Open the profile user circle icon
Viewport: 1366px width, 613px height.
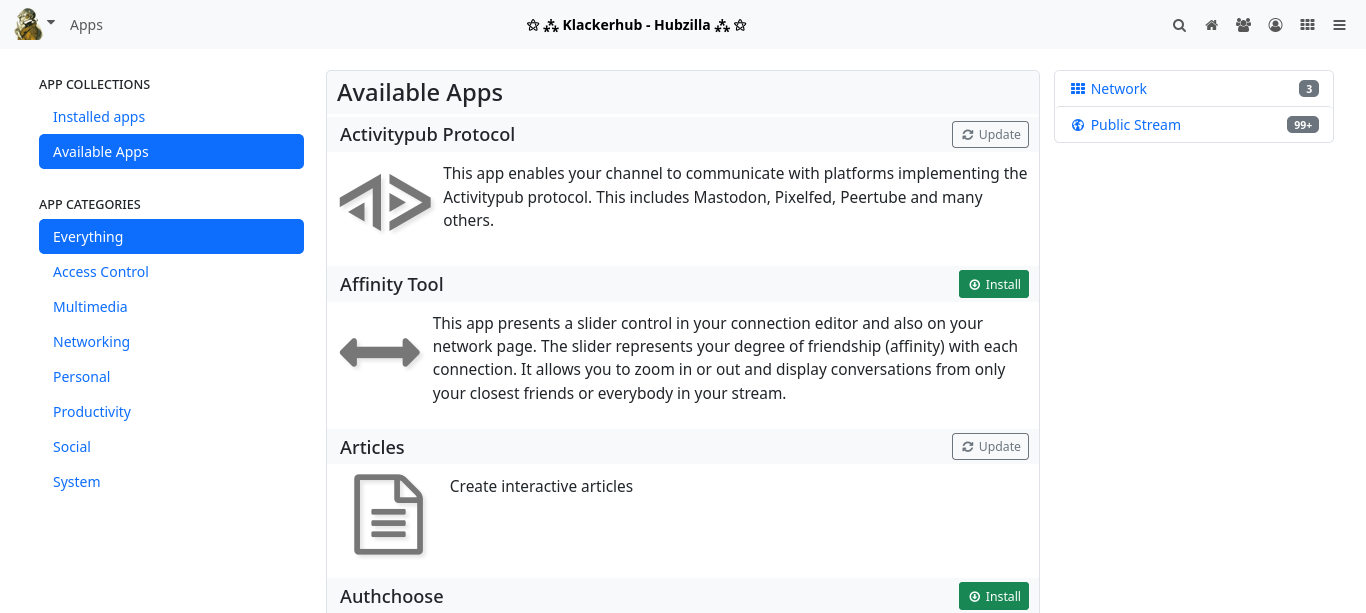[x=1275, y=25]
